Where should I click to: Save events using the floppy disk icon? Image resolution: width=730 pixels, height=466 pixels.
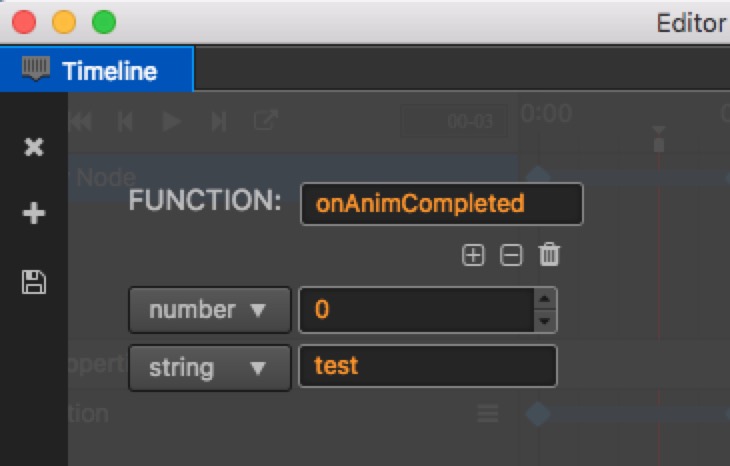click(x=34, y=282)
